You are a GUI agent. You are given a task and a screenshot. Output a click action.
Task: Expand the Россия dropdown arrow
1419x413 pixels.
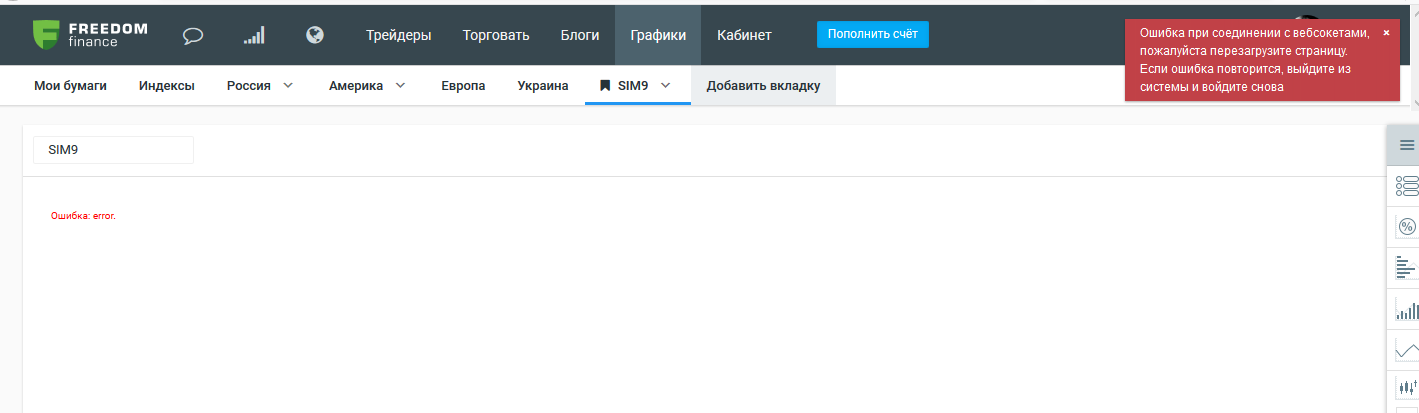coord(288,86)
